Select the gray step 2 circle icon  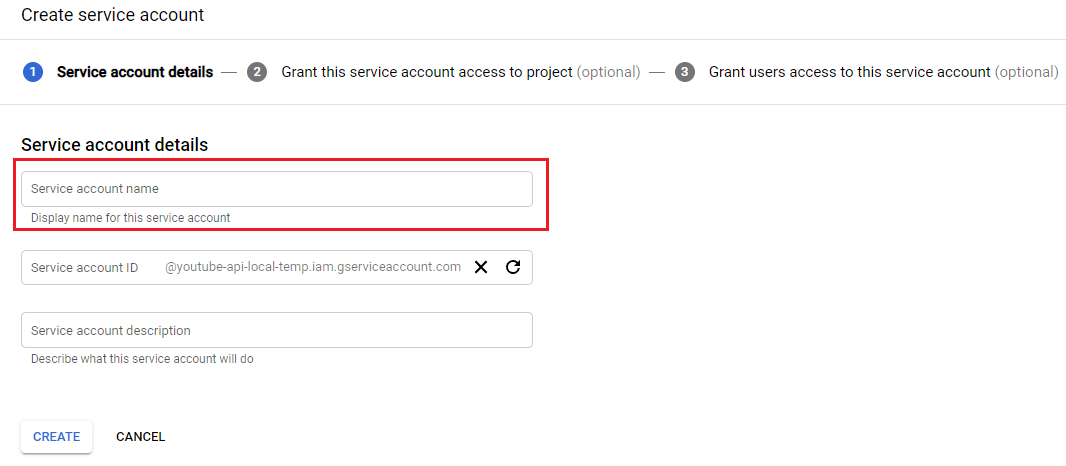pos(257,72)
